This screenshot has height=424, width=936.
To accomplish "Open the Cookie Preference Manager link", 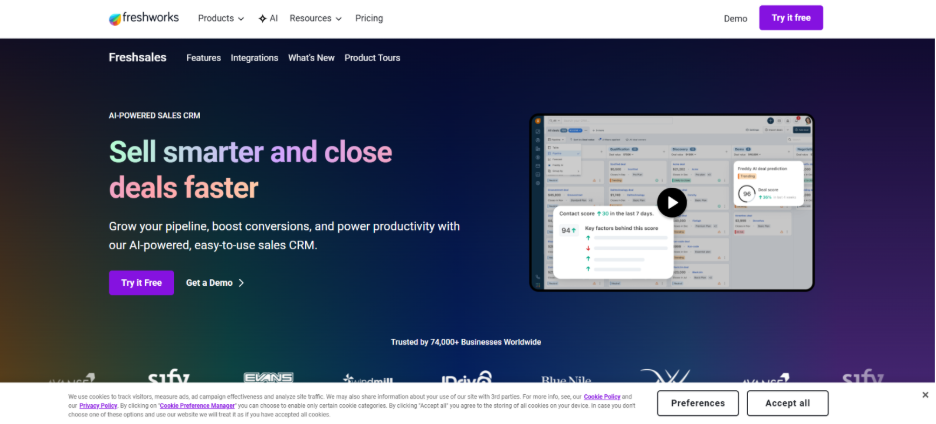I will tap(198, 405).
